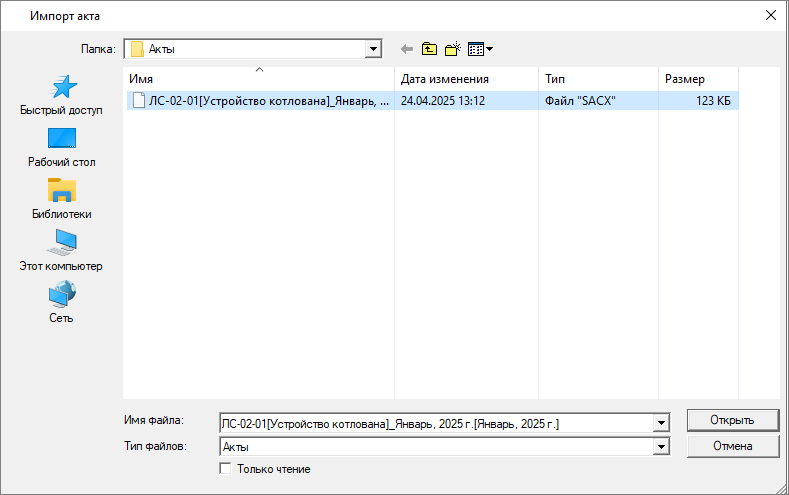
Task: Select Этот компьютер location
Action: [x=61, y=252]
